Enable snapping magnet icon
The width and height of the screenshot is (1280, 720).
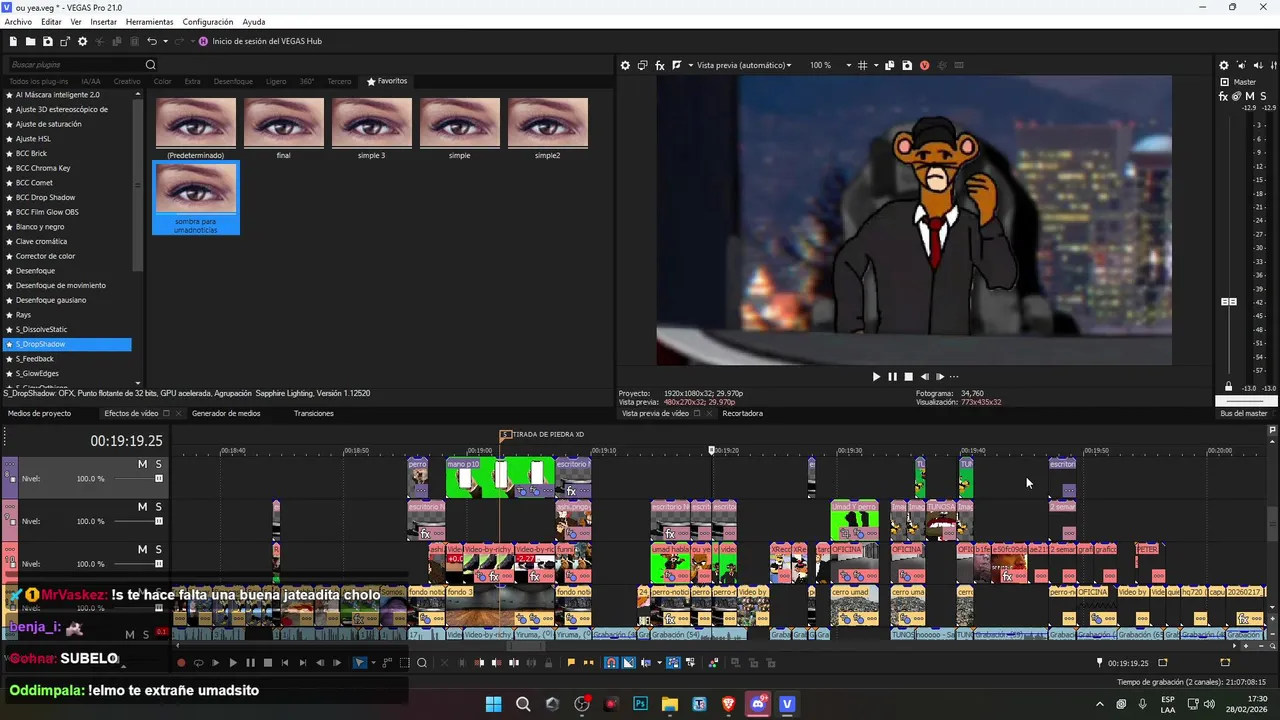click(x=611, y=663)
